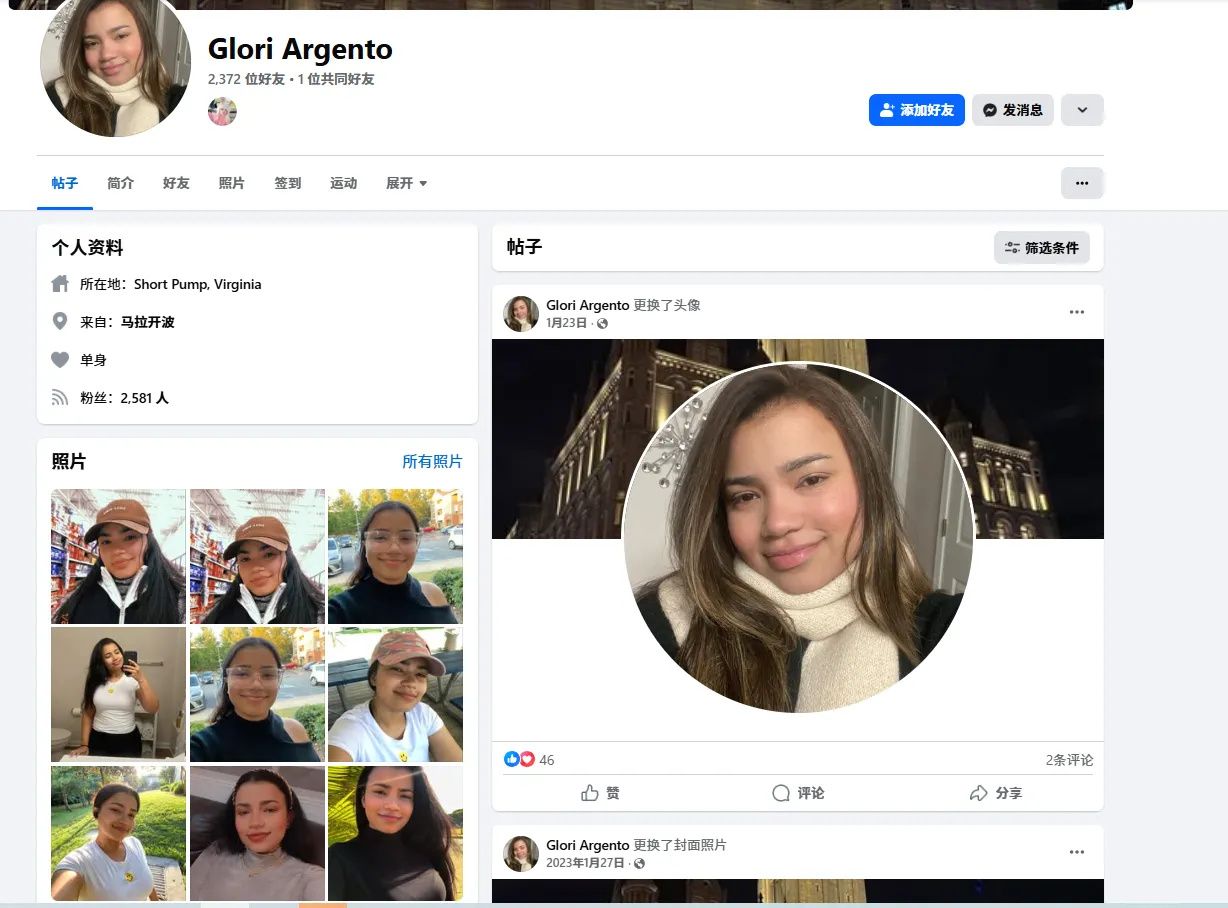Open the three-dot menu on the cover photo post
This screenshot has height=908, width=1228.
coord(1077,851)
